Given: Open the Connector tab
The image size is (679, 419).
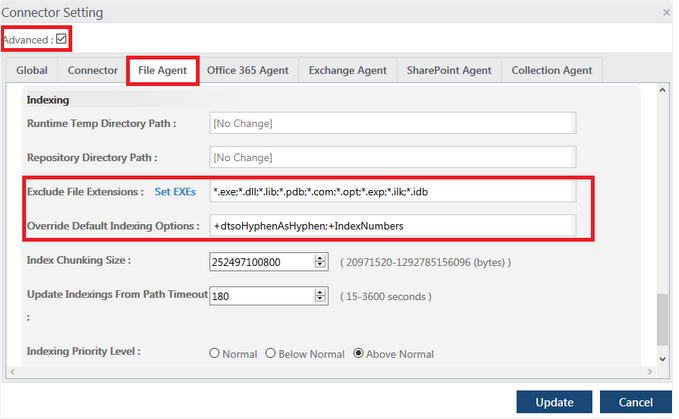Looking at the screenshot, I should [x=92, y=71].
